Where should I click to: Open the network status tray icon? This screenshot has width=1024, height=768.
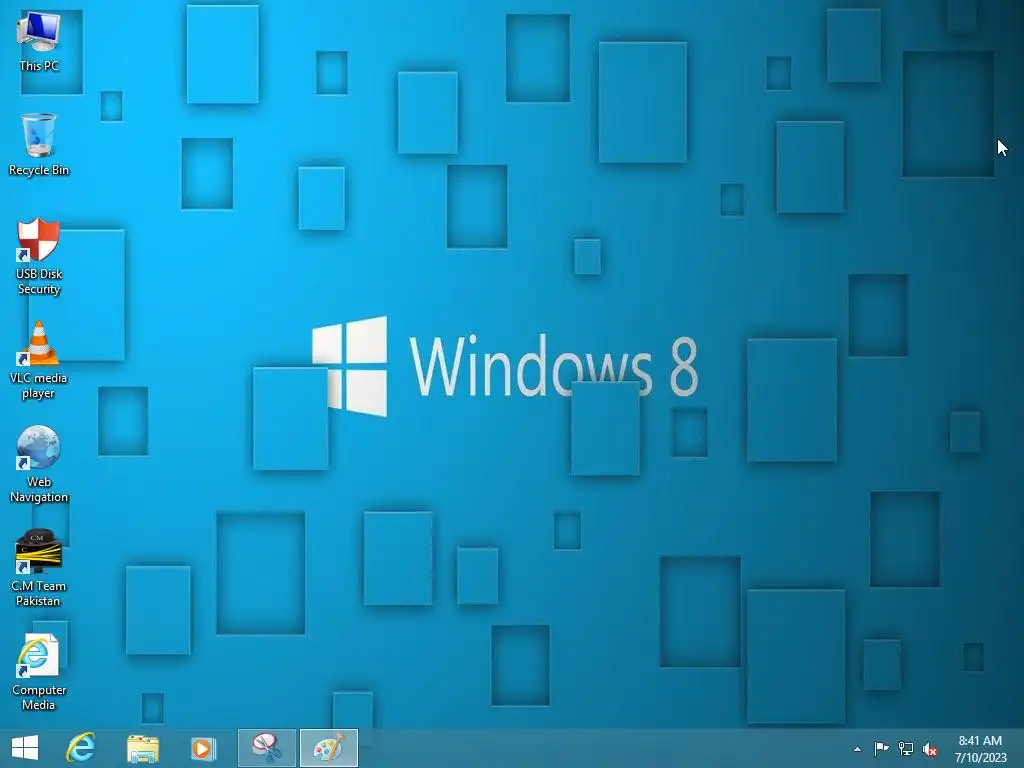click(x=905, y=748)
